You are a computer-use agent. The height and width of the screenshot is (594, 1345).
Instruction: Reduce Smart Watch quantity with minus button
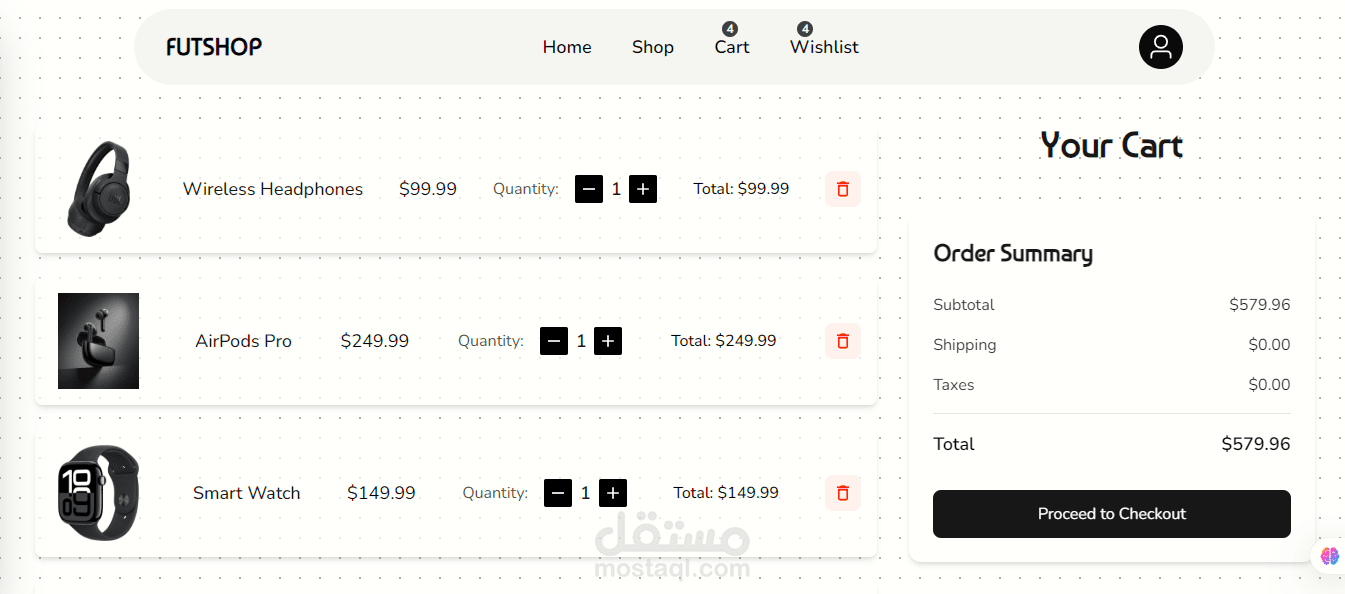558,493
